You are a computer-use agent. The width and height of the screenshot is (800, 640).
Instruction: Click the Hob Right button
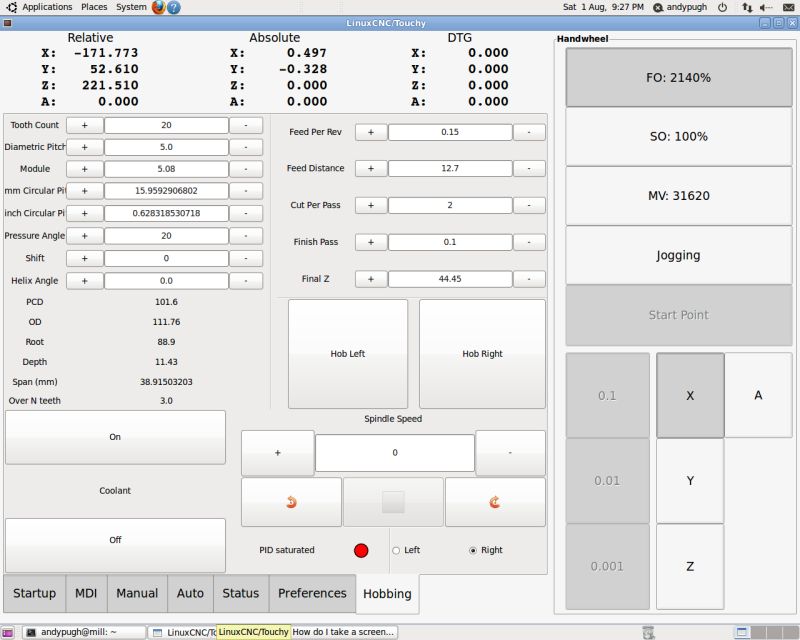(x=482, y=353)
